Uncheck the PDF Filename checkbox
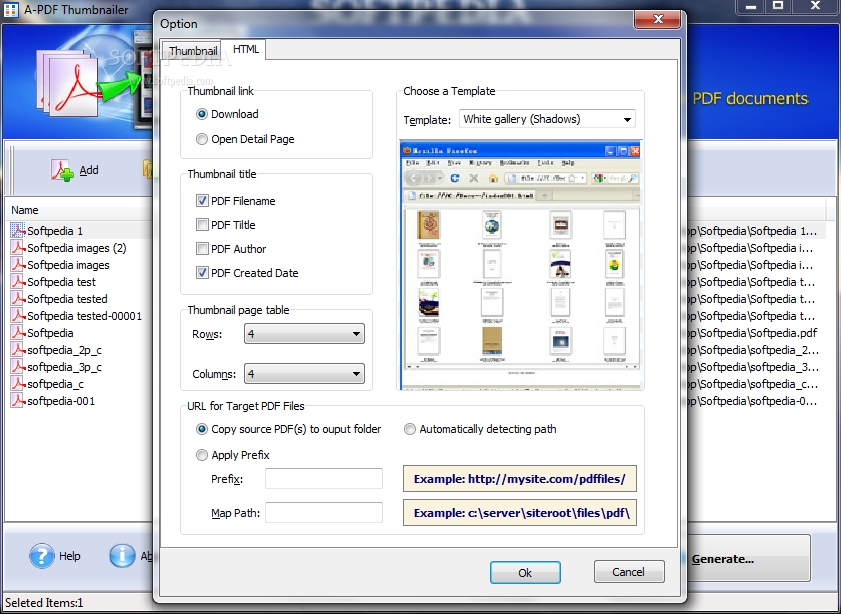 click(202, 201)
